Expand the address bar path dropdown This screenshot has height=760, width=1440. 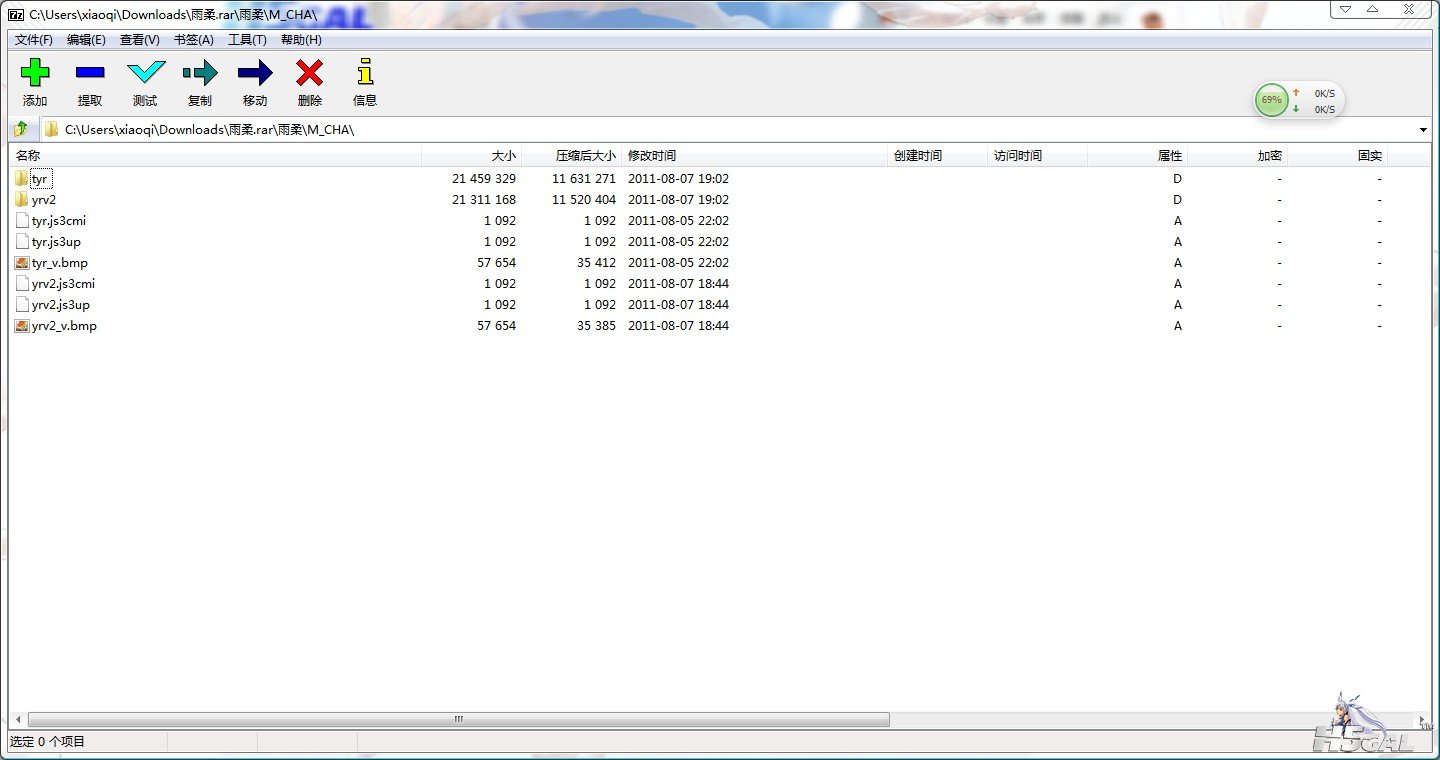[1422, 130]
